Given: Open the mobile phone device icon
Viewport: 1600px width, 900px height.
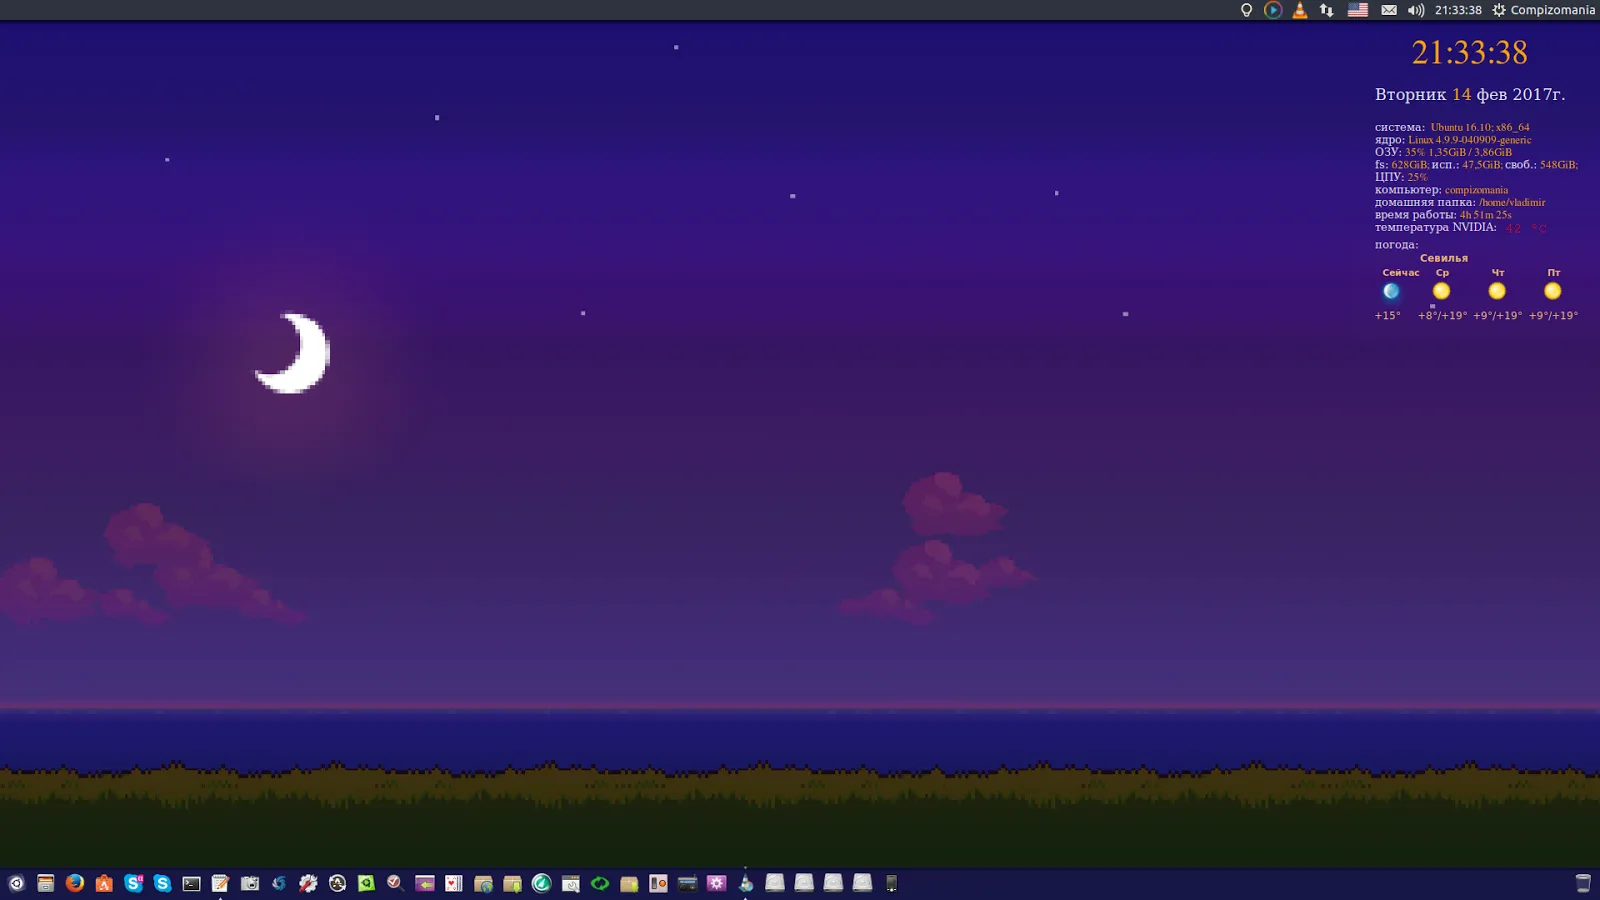Looking at the screenshot, I should pyautogui.click(x=891, y=883).
